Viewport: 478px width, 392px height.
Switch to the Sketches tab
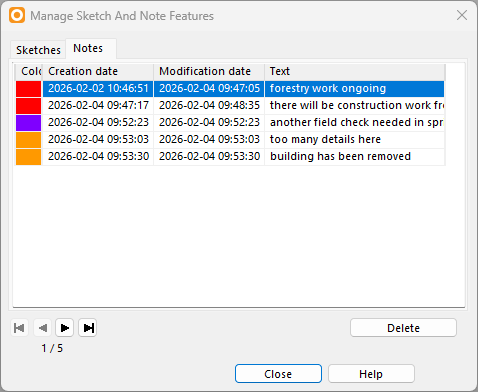[x=38, y=50]
